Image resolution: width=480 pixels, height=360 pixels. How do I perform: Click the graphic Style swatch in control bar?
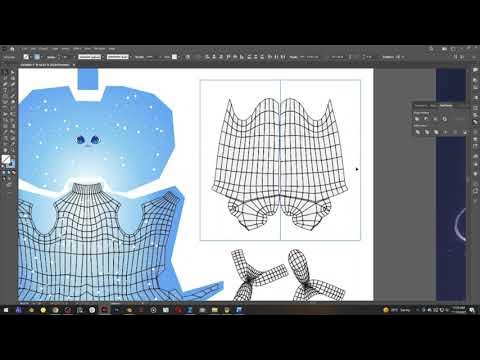click(x=174, y=57)
